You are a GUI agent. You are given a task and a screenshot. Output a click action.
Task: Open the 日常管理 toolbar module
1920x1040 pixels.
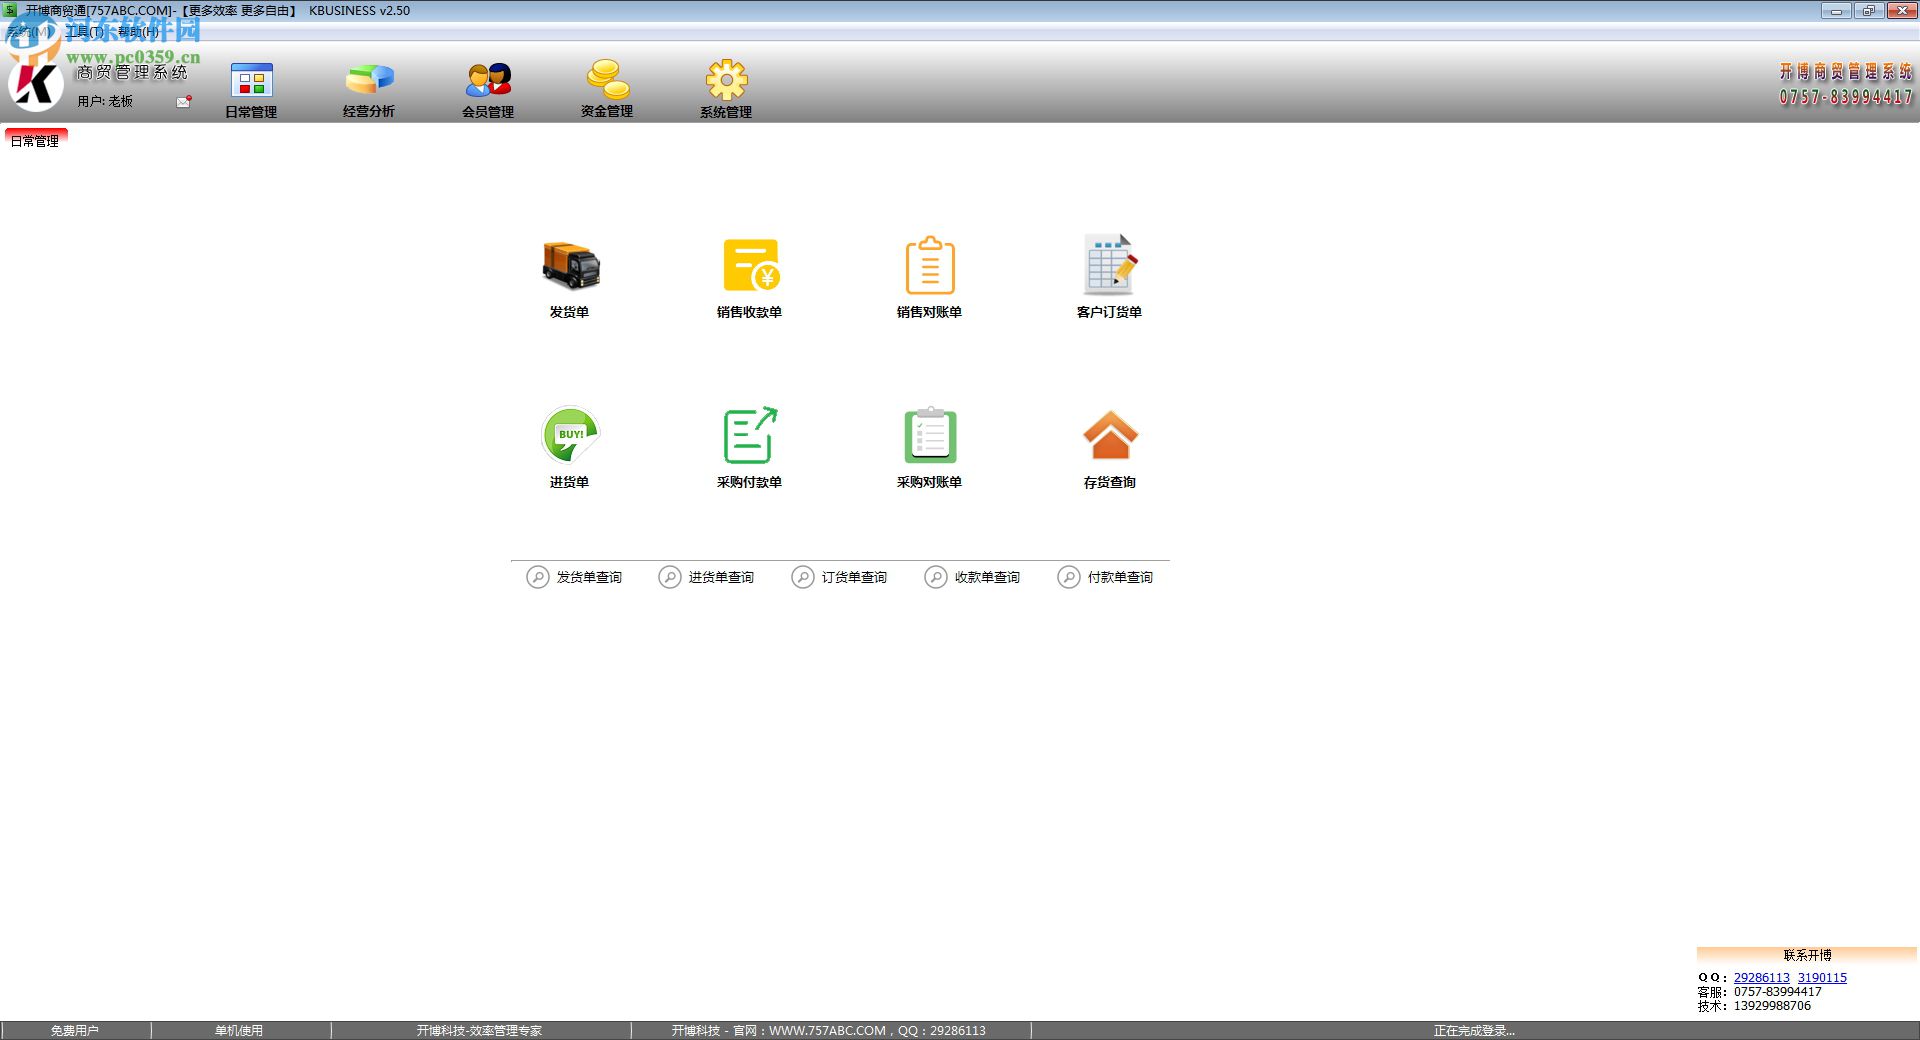coord(251,89)
